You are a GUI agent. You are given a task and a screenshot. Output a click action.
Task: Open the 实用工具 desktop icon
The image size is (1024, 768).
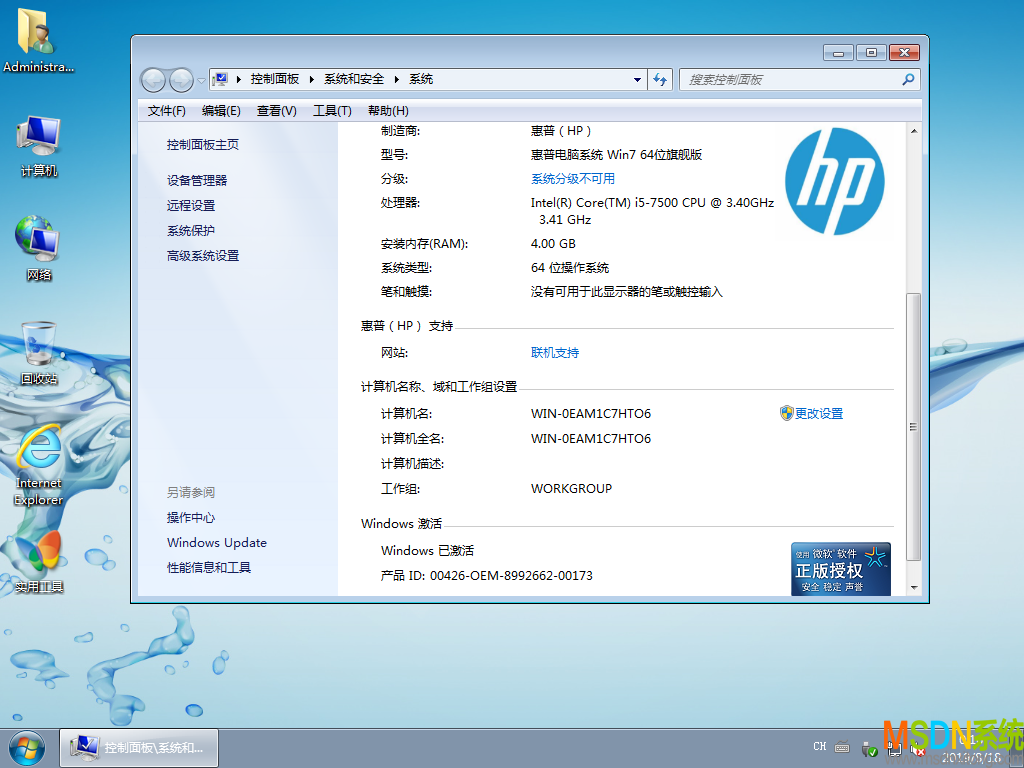tap(39, 562)
